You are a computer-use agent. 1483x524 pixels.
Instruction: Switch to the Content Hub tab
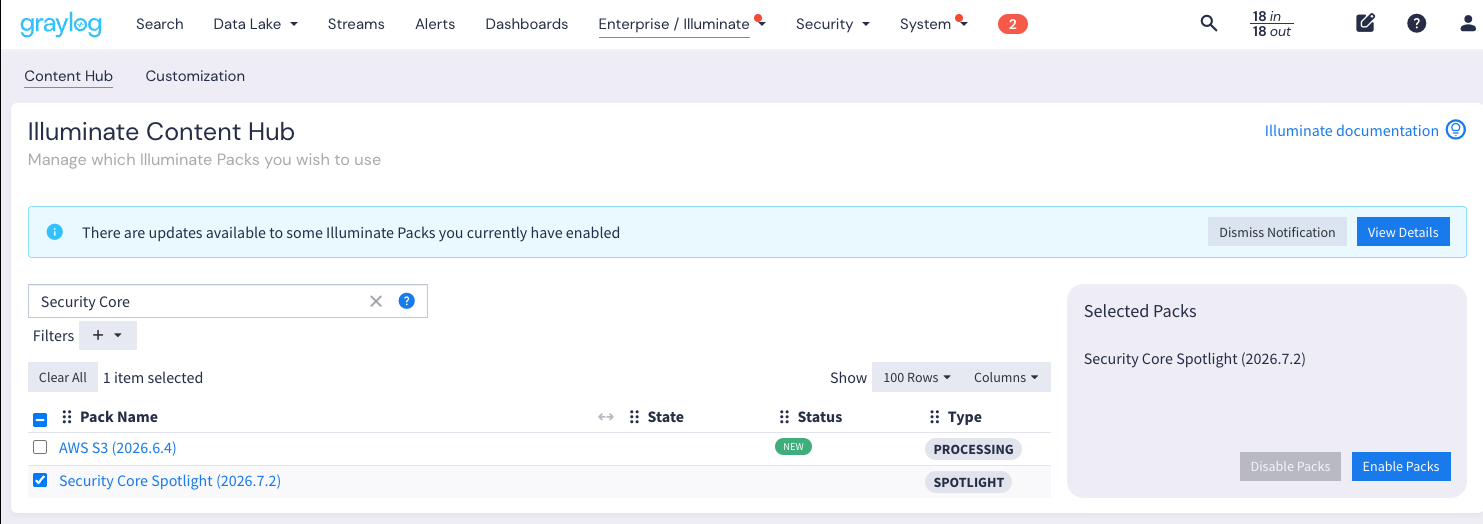click(68, 76)
